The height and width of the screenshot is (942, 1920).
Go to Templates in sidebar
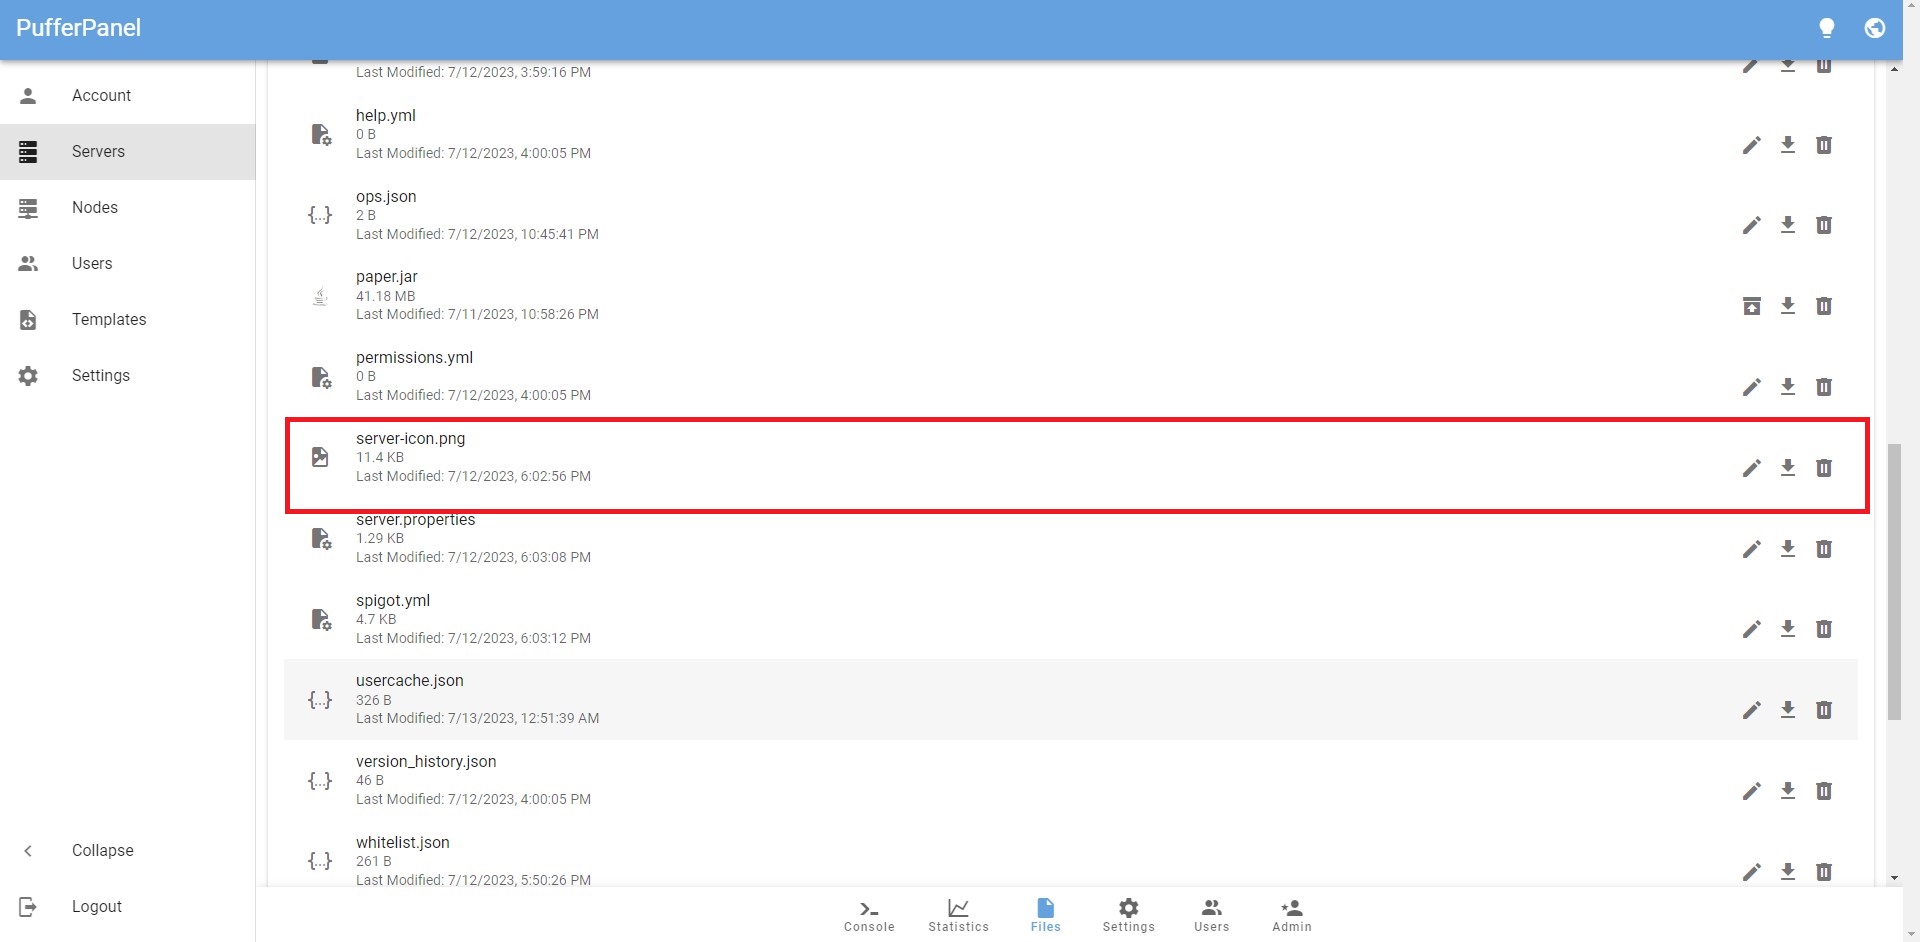pyautogui.click(x=108, y=319)
